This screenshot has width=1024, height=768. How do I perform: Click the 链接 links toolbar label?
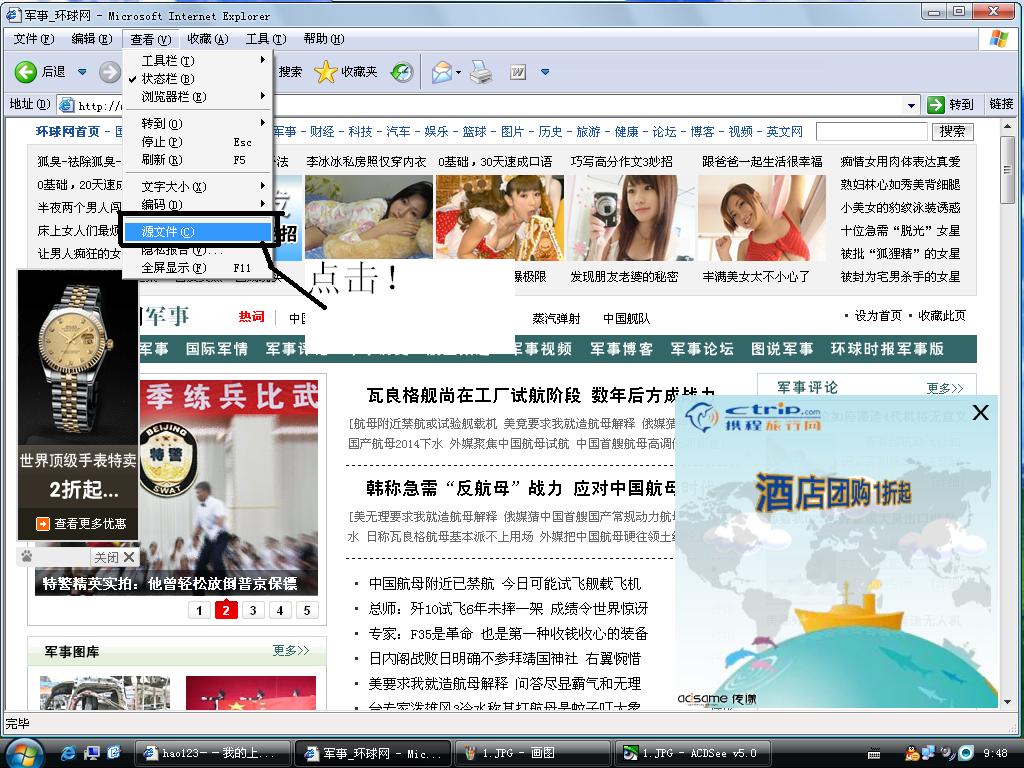(x=1001, y=104)
